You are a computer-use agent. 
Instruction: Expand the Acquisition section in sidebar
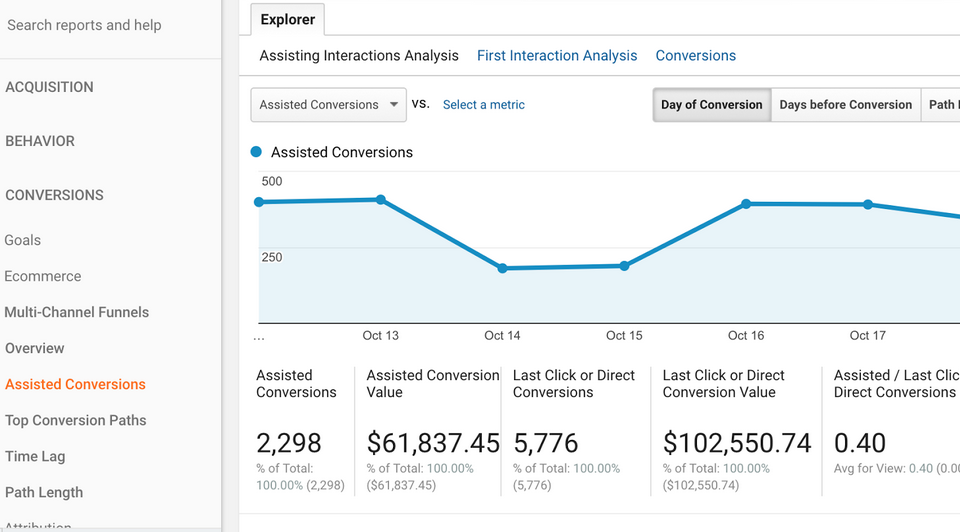click(x=50, y=87)
